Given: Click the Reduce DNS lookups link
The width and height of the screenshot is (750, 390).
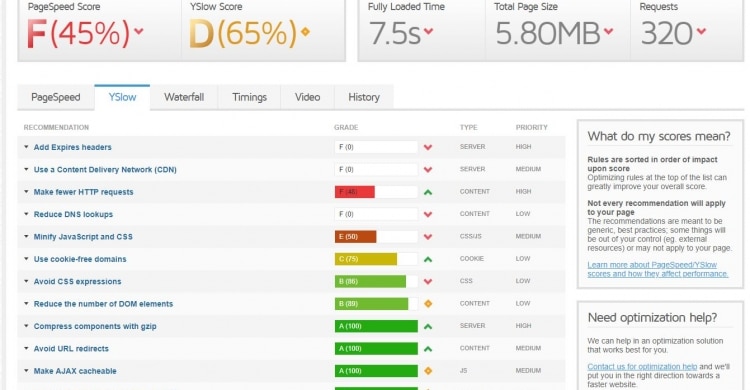Looking at the screenshot, I should coord(73,214).
